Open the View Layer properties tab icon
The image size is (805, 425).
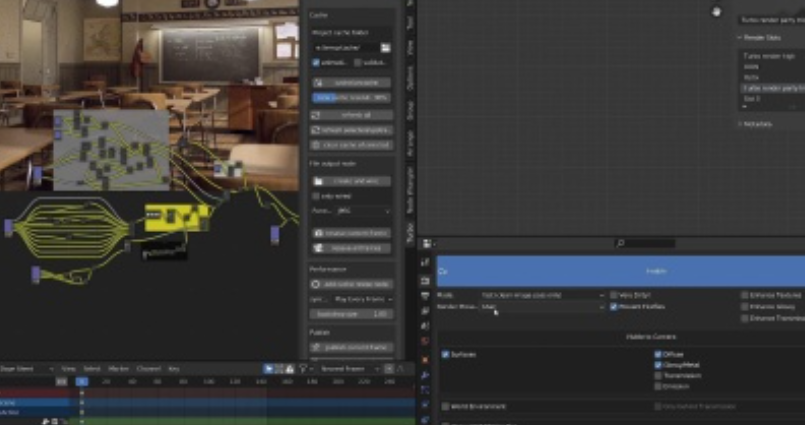coord(426,311)
